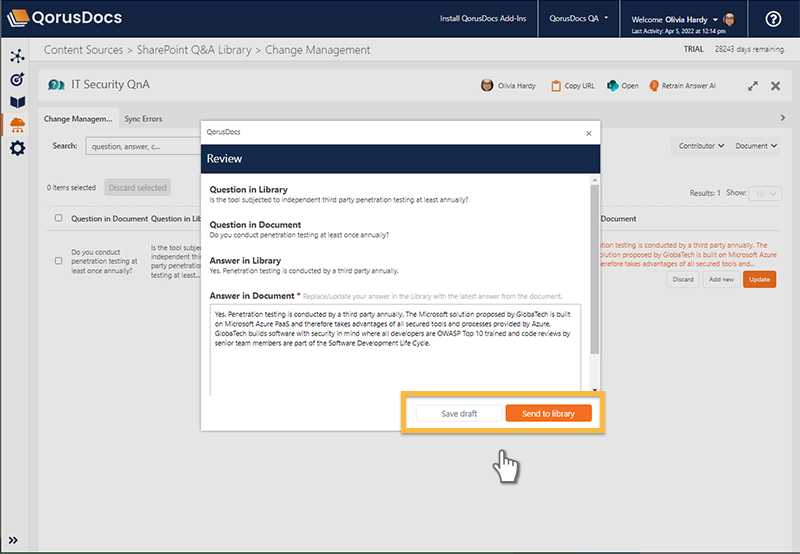Click the IT Security QnA title
The width and height of the screenshot is (800, 554).
[x=110, y=85]
